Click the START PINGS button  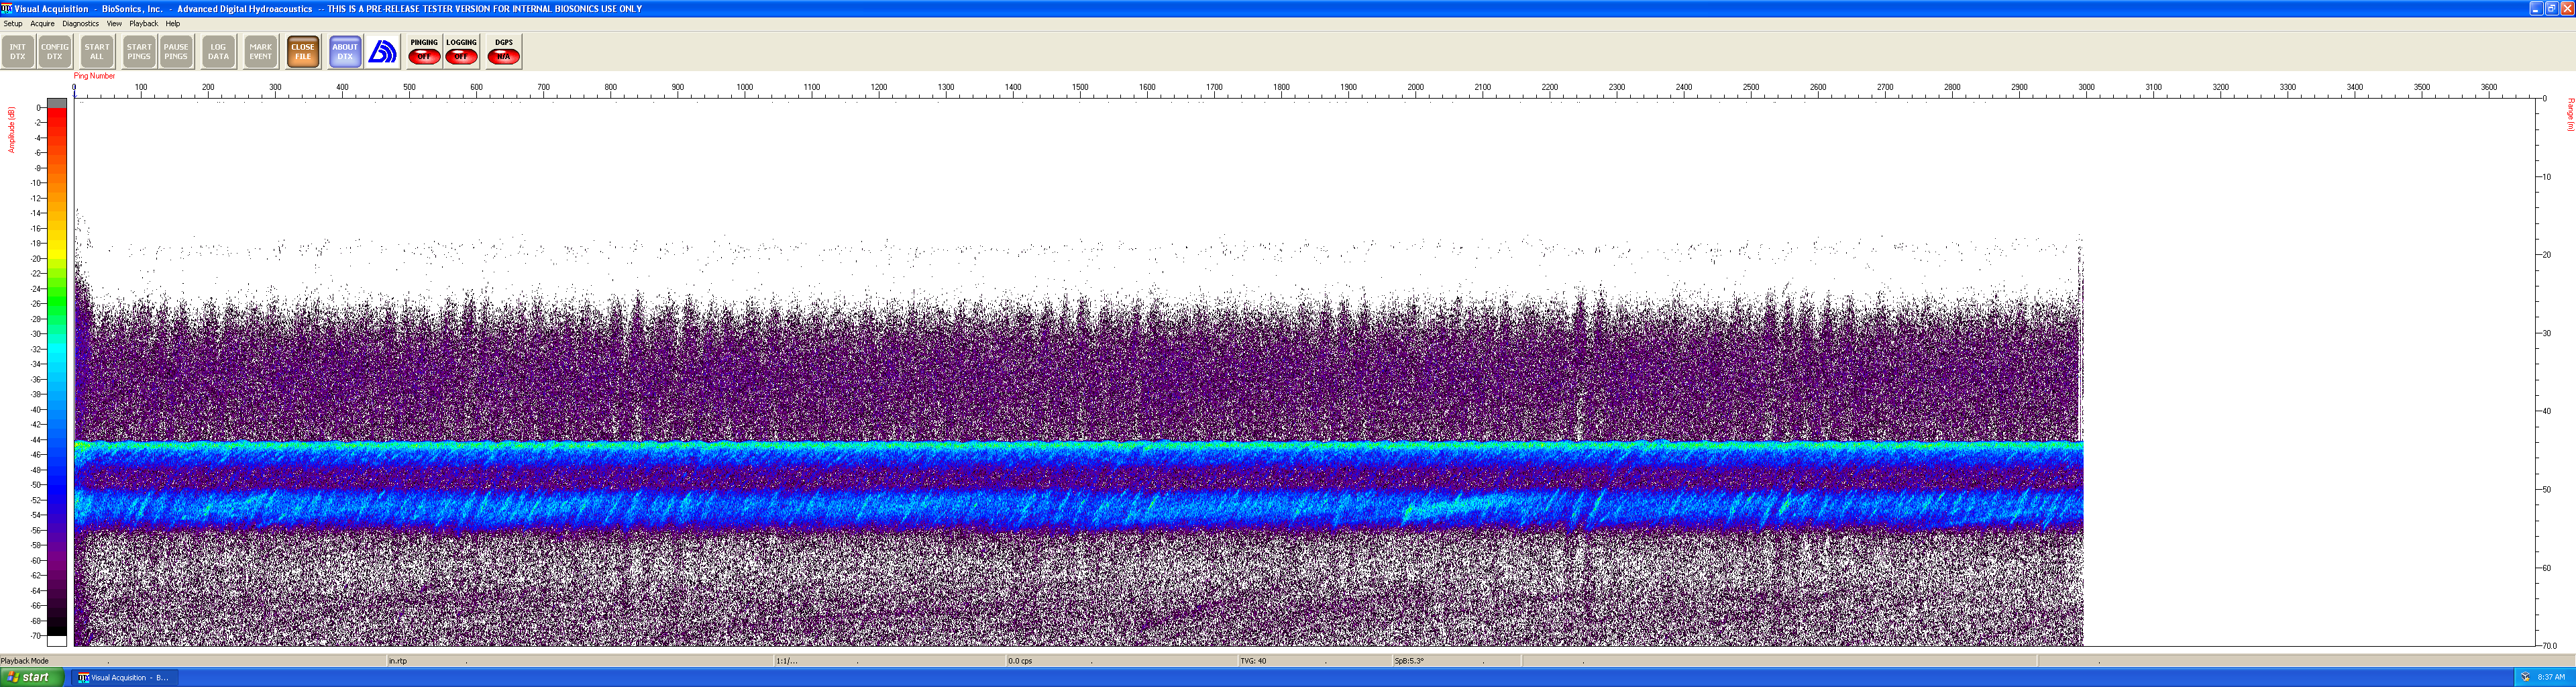pos(139,52)
